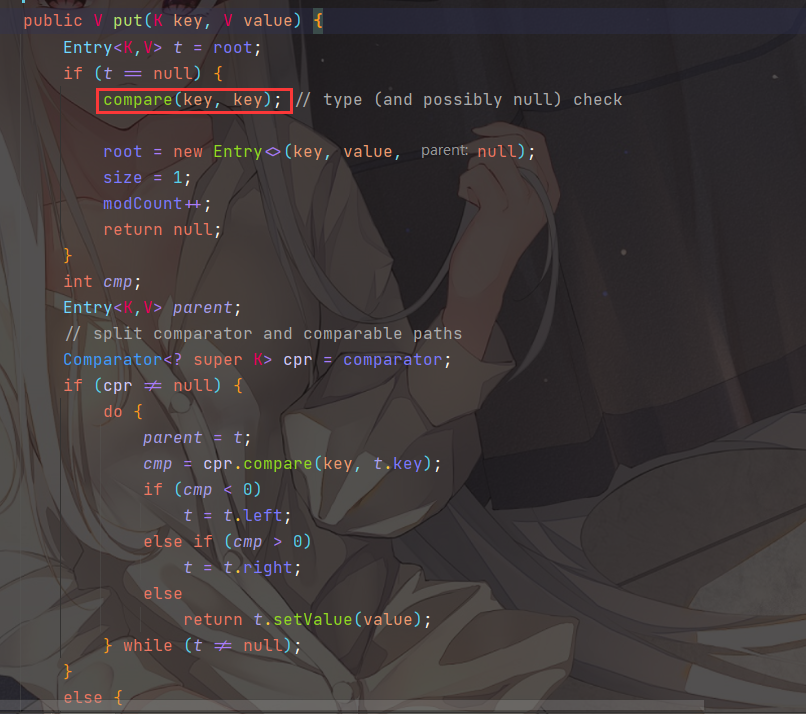Click the 'size = 1;' line
Viewport: 806px width, 714px height.
coord(147,178)
